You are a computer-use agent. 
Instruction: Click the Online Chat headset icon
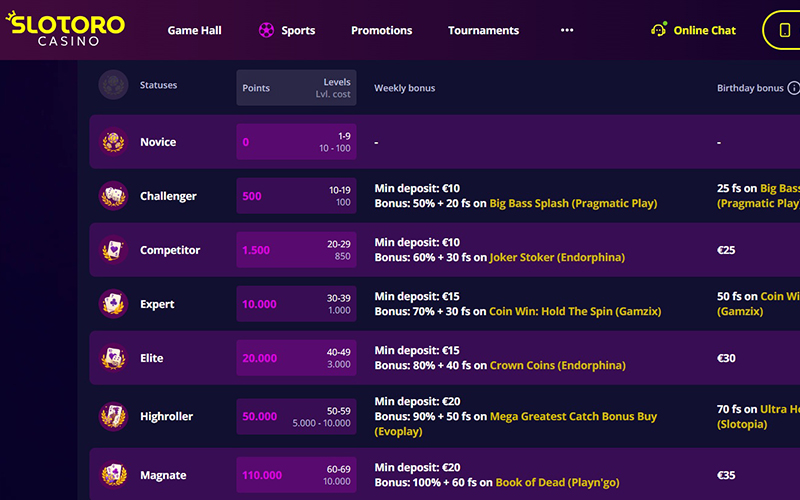tap(659, 30)
